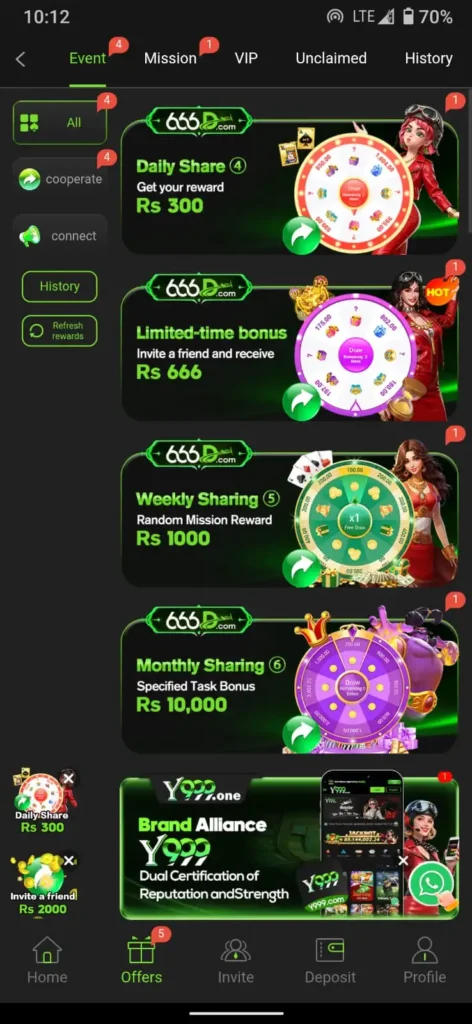Click the Refresh rewards button
The width and height of the screenshot is (472, 1024).
59,330
